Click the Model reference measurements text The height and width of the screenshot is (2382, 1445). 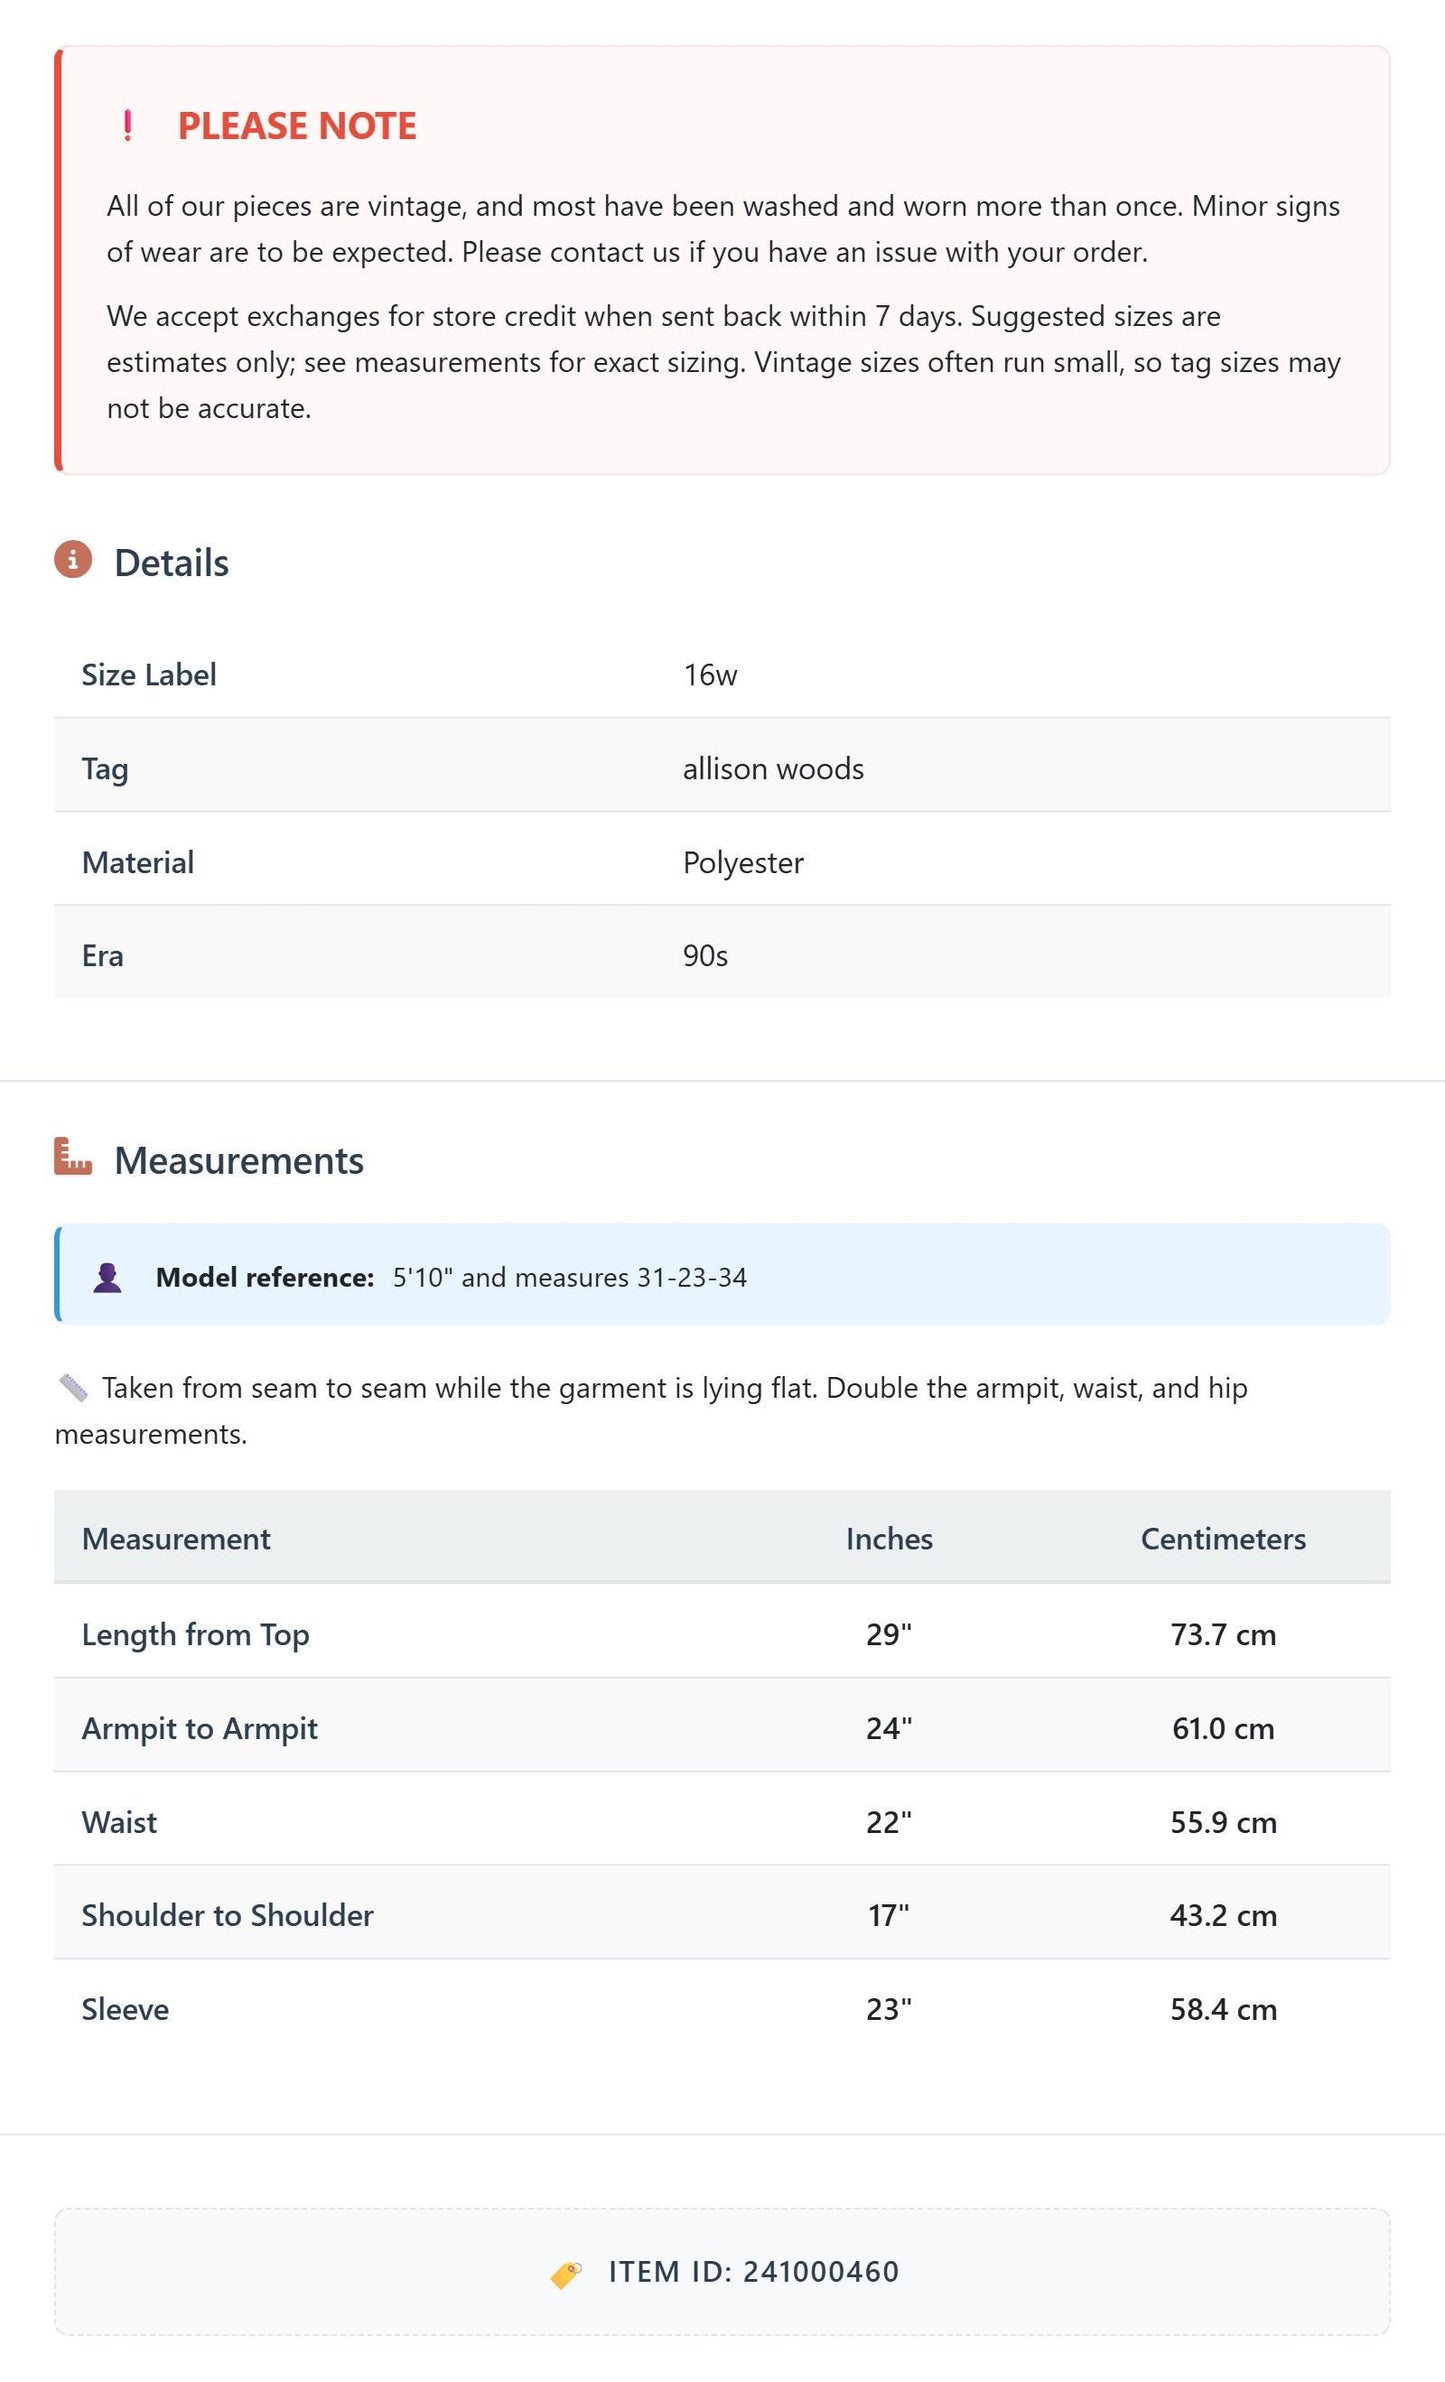click(570, 1277)
